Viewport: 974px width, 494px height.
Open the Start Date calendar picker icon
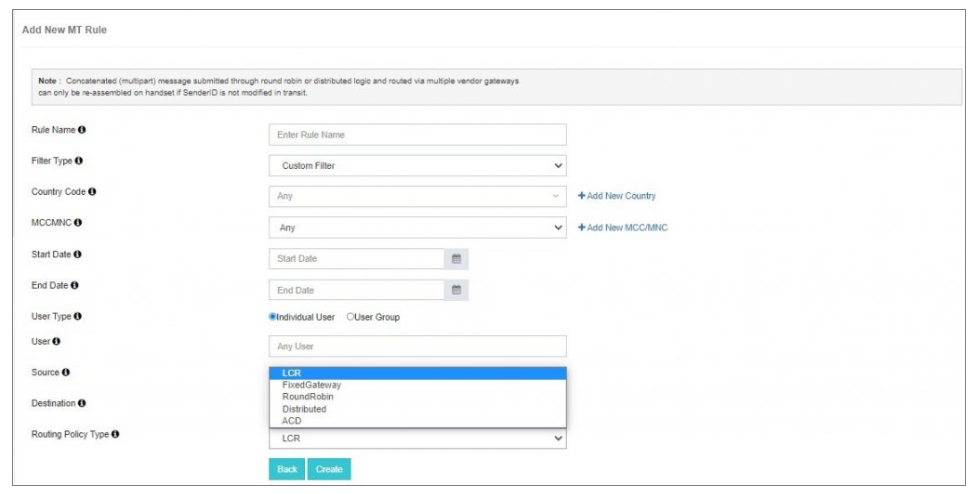tap(456, 259)
